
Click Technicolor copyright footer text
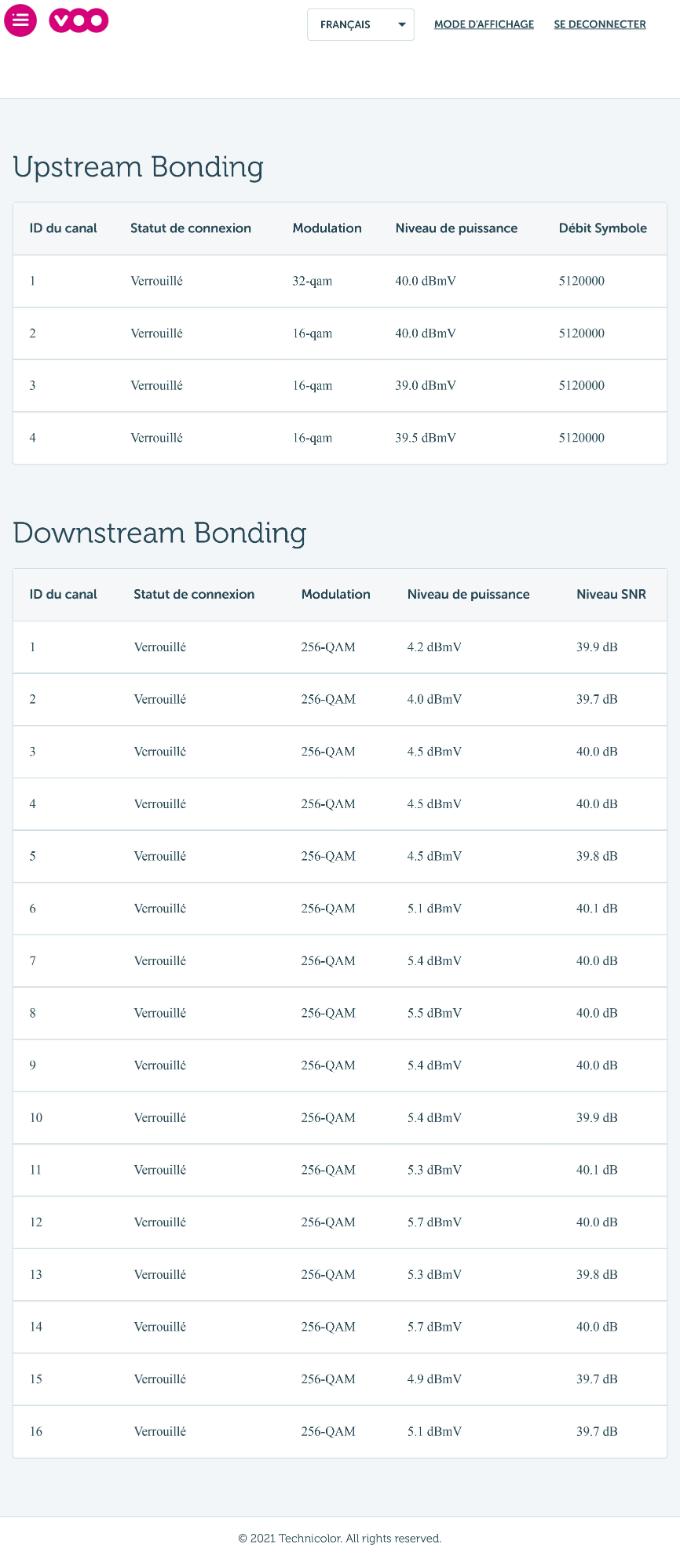click(339, 1538)
